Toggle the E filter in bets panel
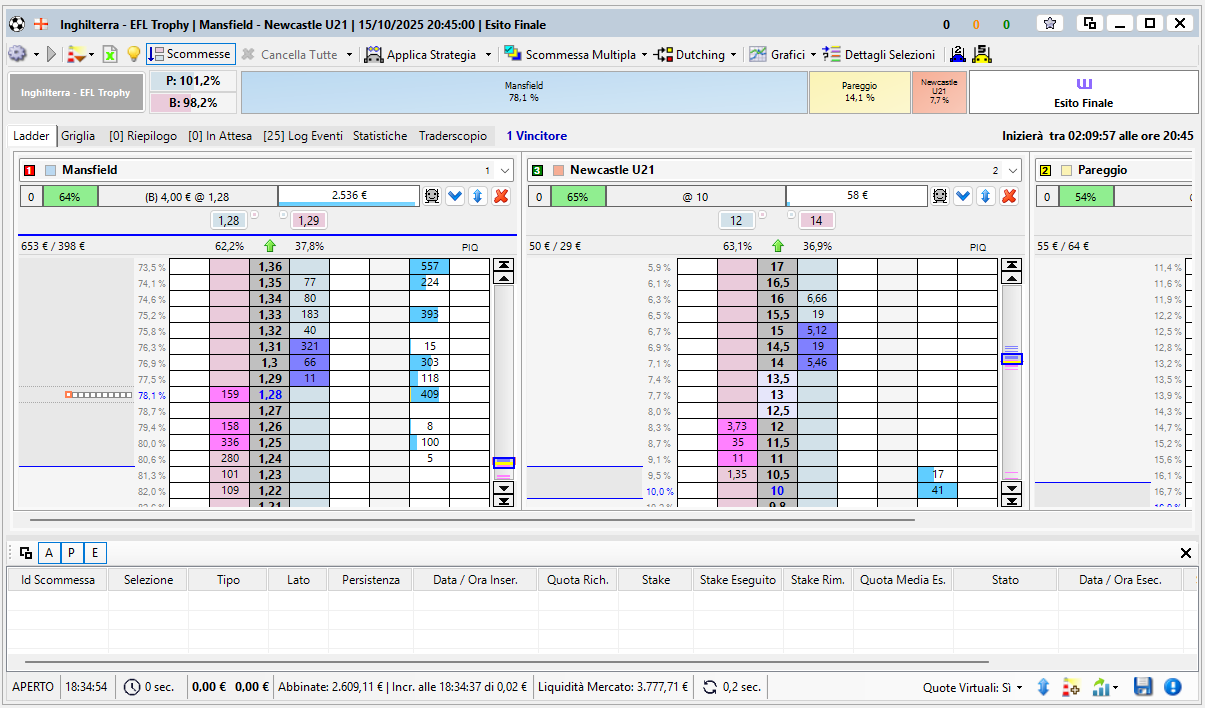The width and height of the screenshot is (1205, 708). coord(95,553)
